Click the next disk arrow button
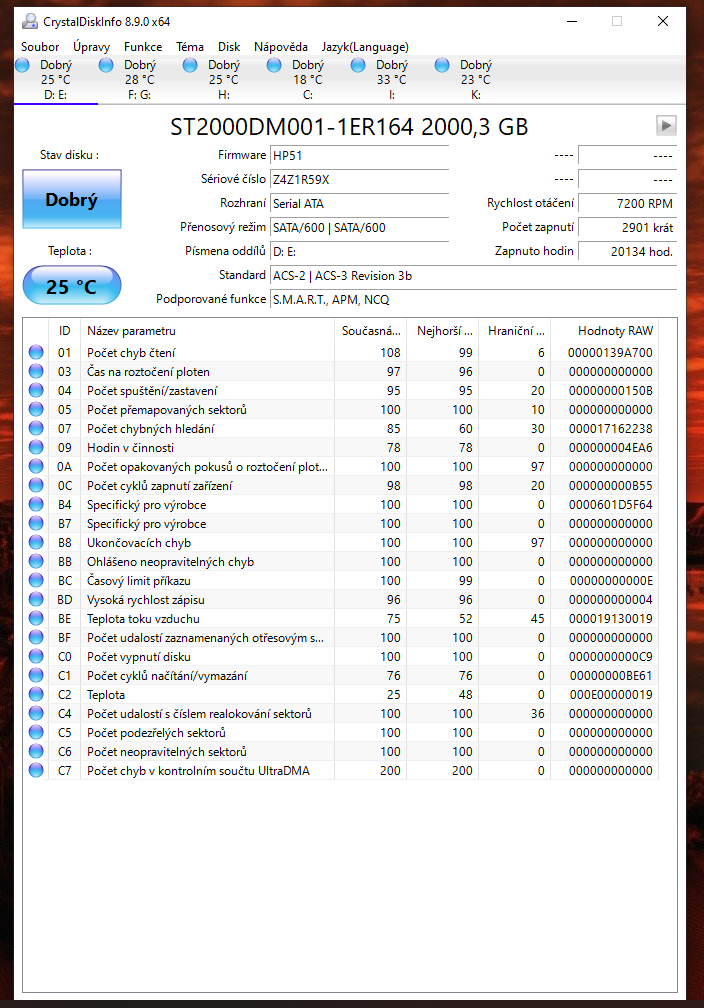Image resolution: width=704 pixels, height=1008 pixels. (x=666, y=125)
